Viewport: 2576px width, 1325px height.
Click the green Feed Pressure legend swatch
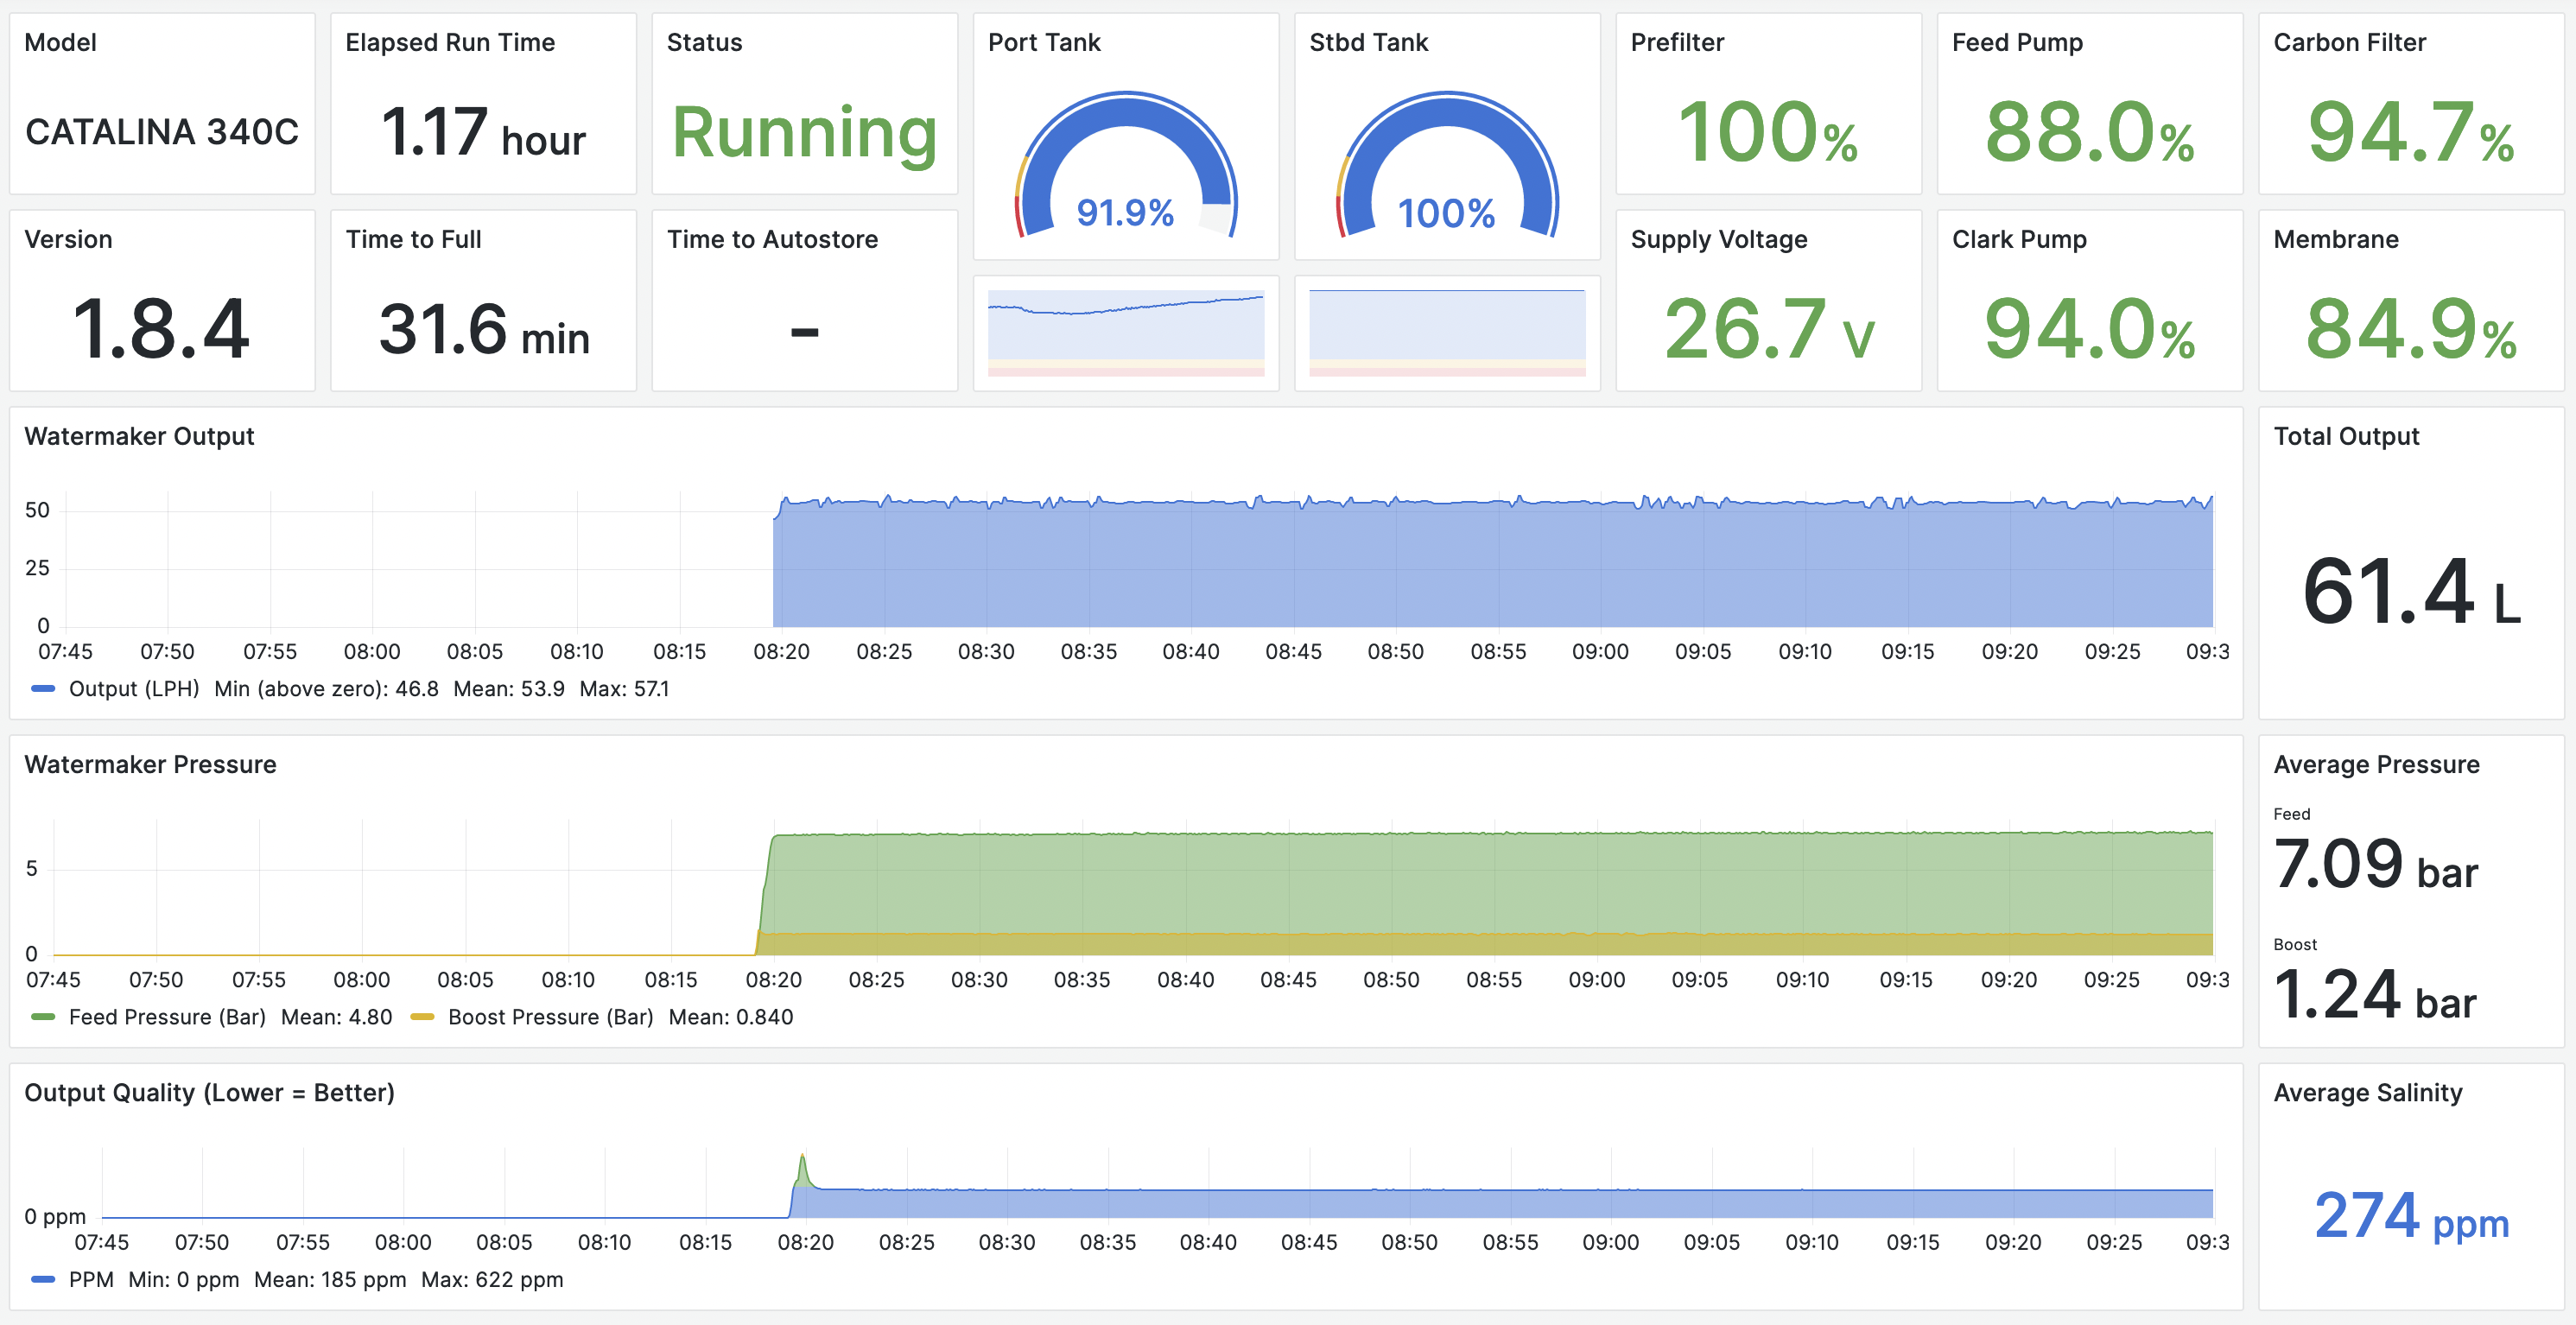(43, 1017)
